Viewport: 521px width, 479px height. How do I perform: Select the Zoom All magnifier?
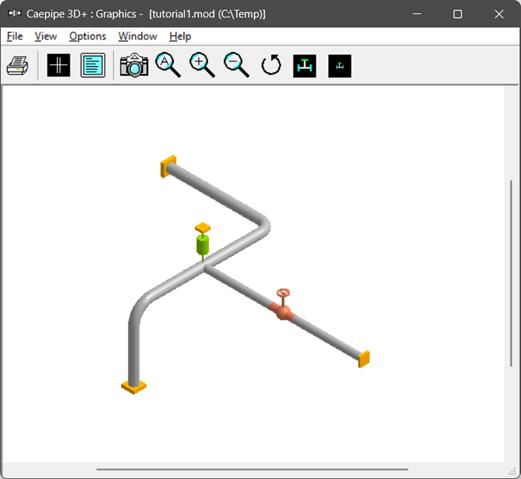168,65
